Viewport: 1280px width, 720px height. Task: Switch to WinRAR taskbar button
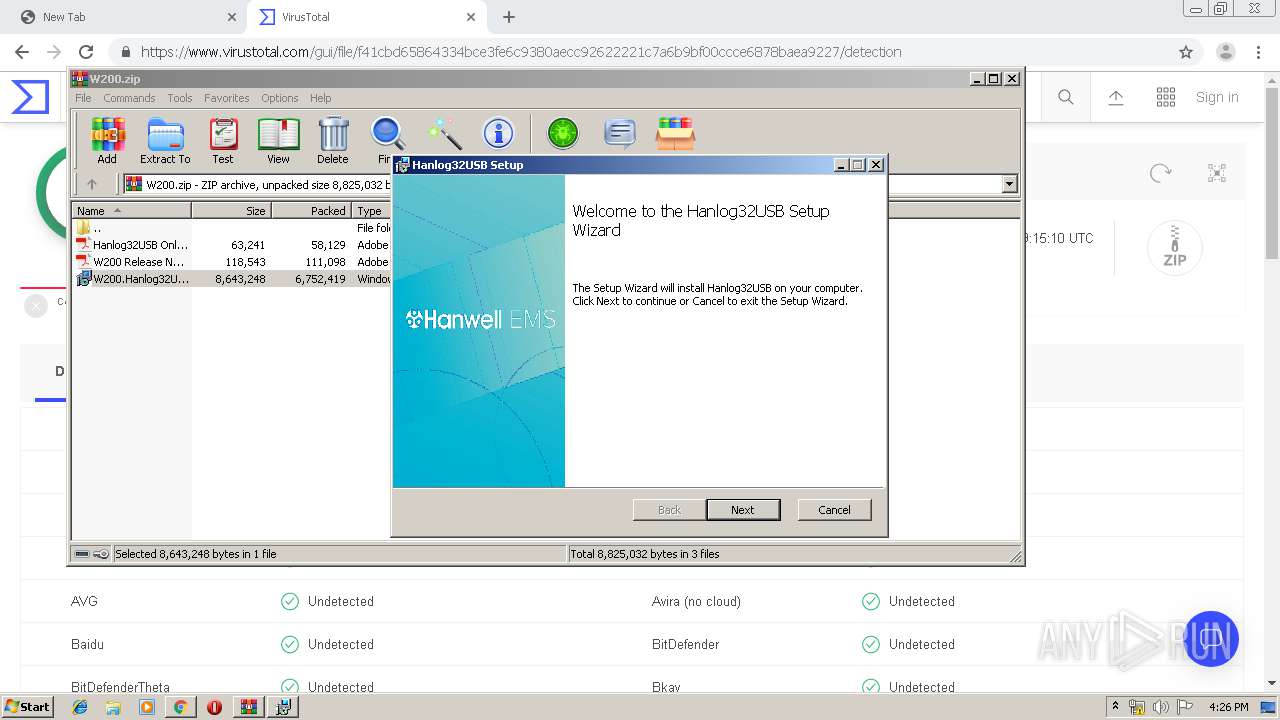249,707
